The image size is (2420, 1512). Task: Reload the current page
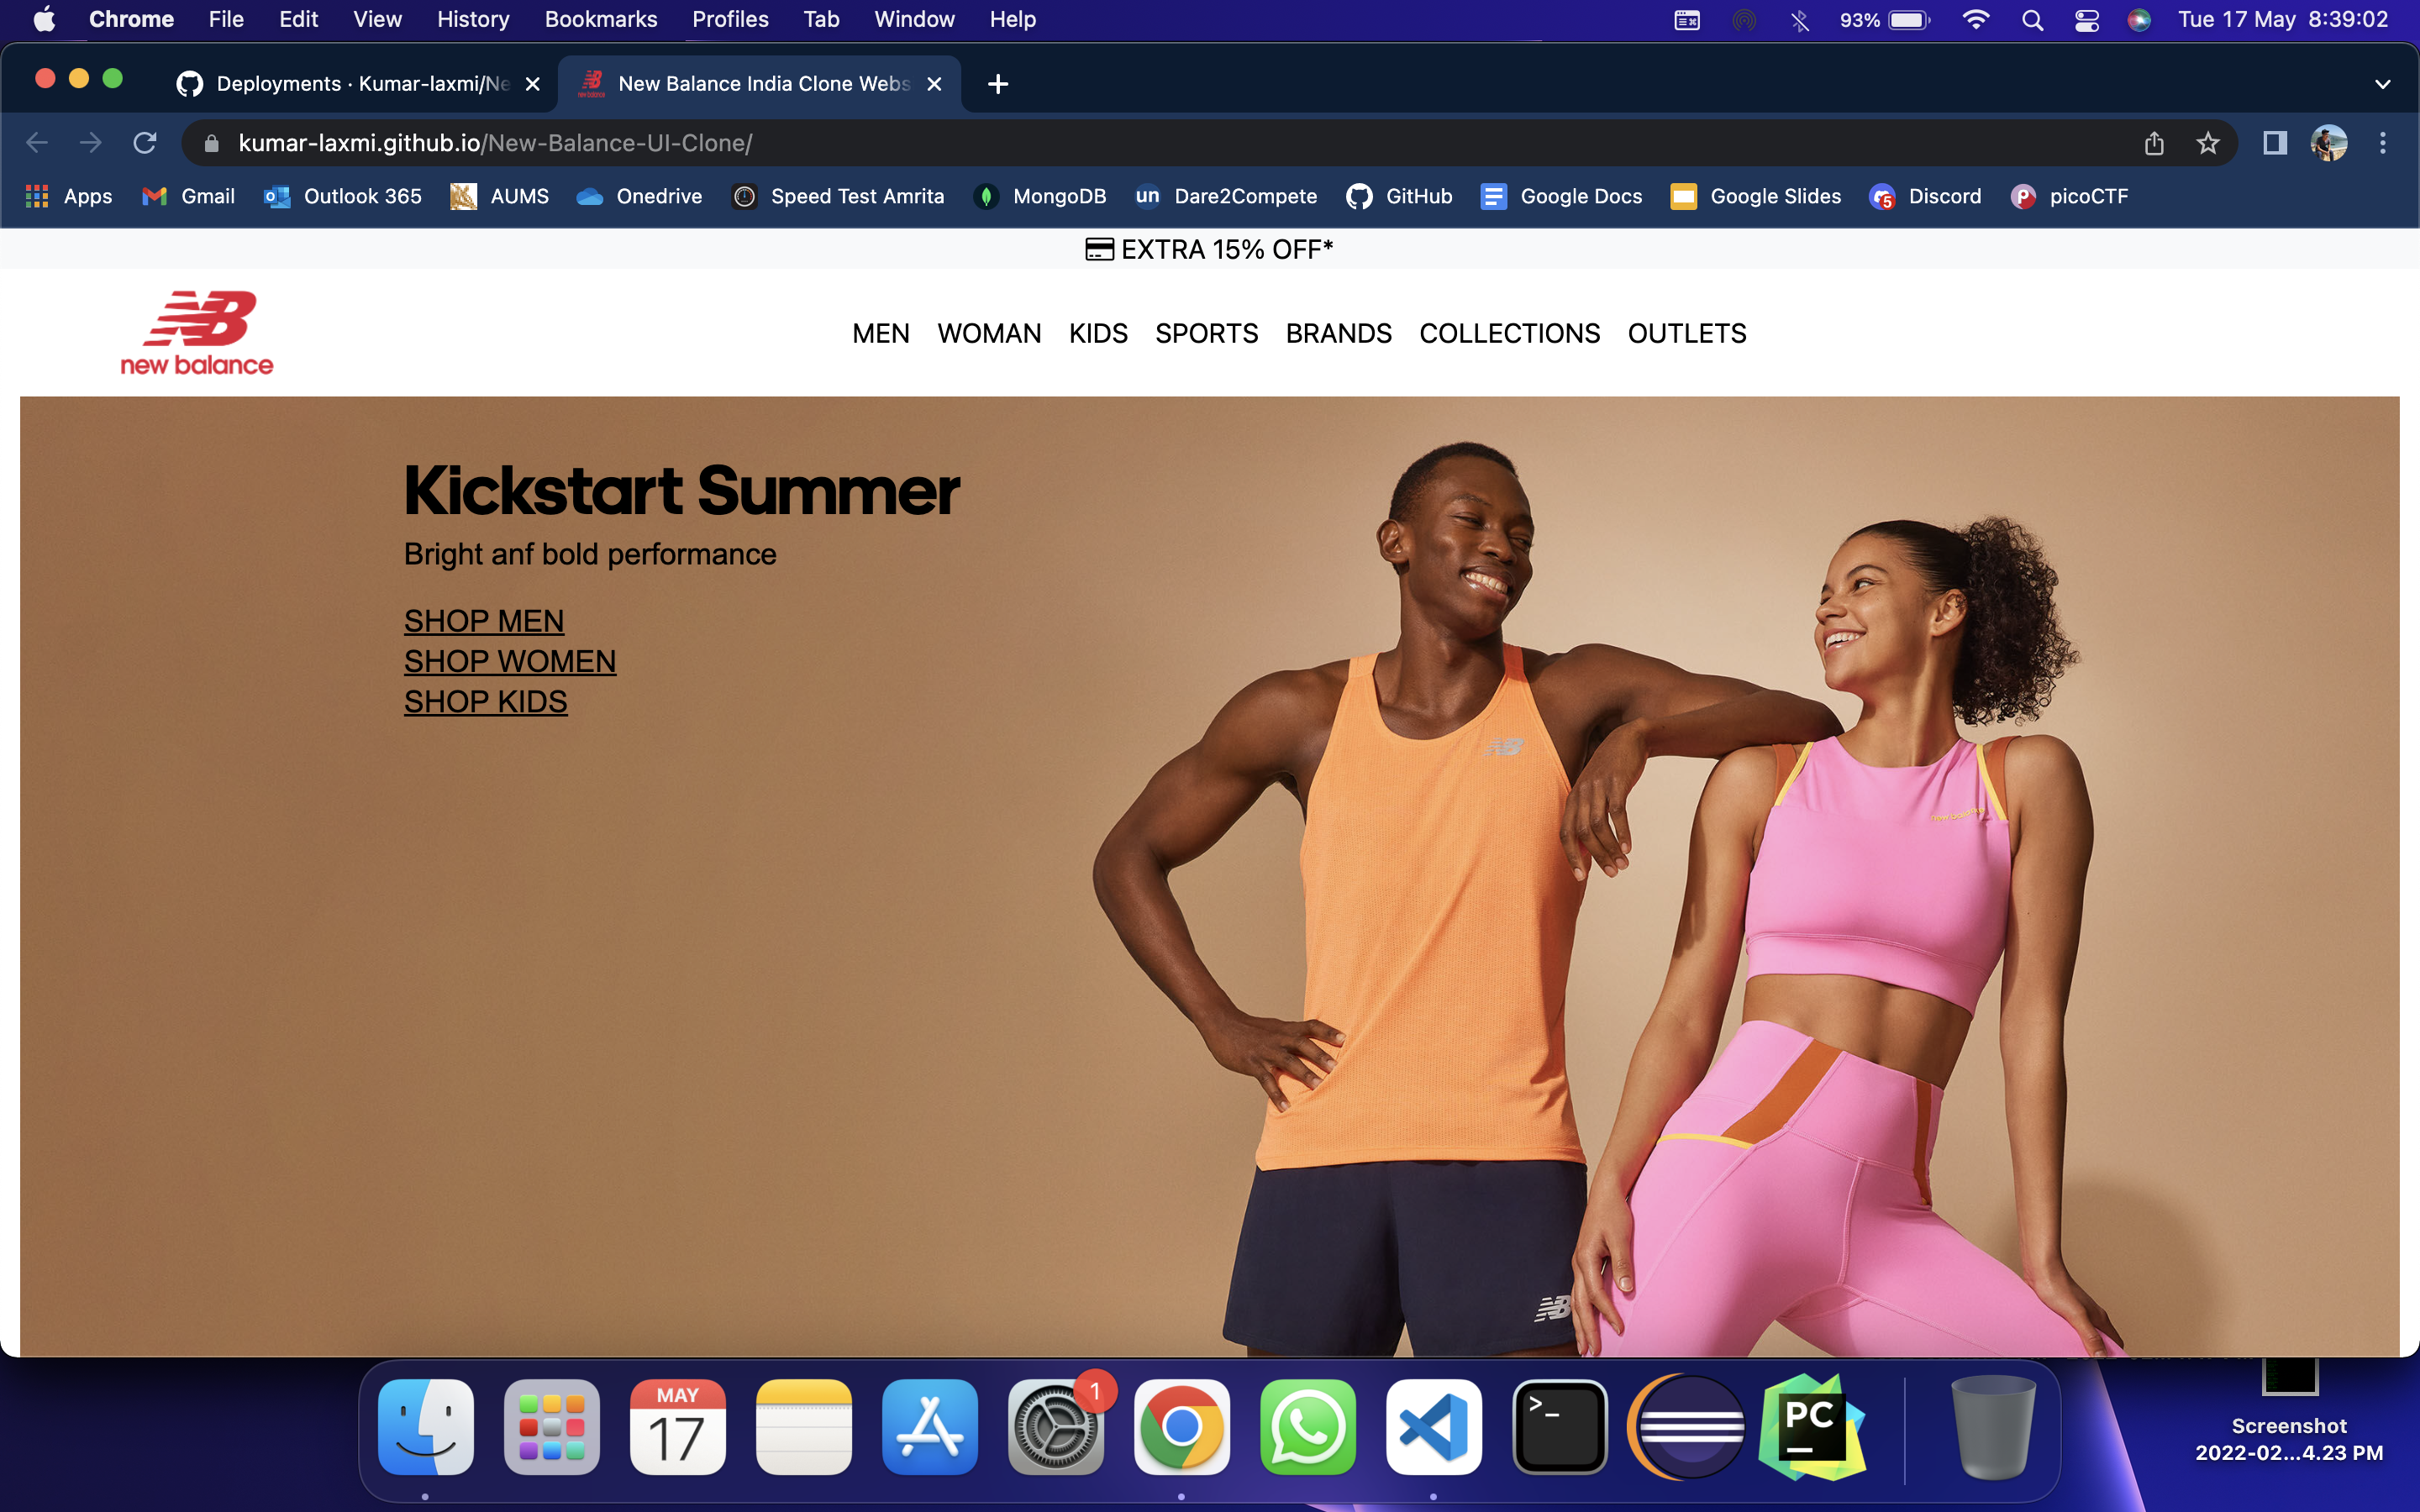[x=145, y=143]
